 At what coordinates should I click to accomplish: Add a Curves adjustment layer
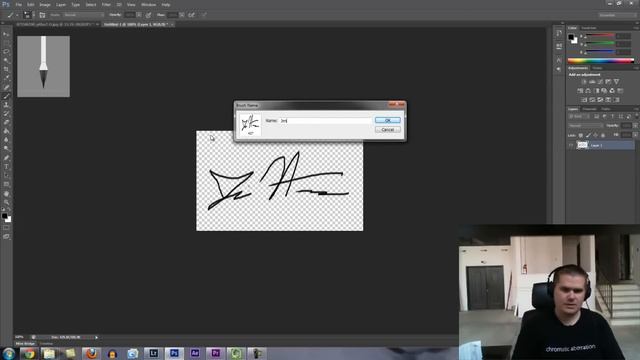(x=600, y=82)
